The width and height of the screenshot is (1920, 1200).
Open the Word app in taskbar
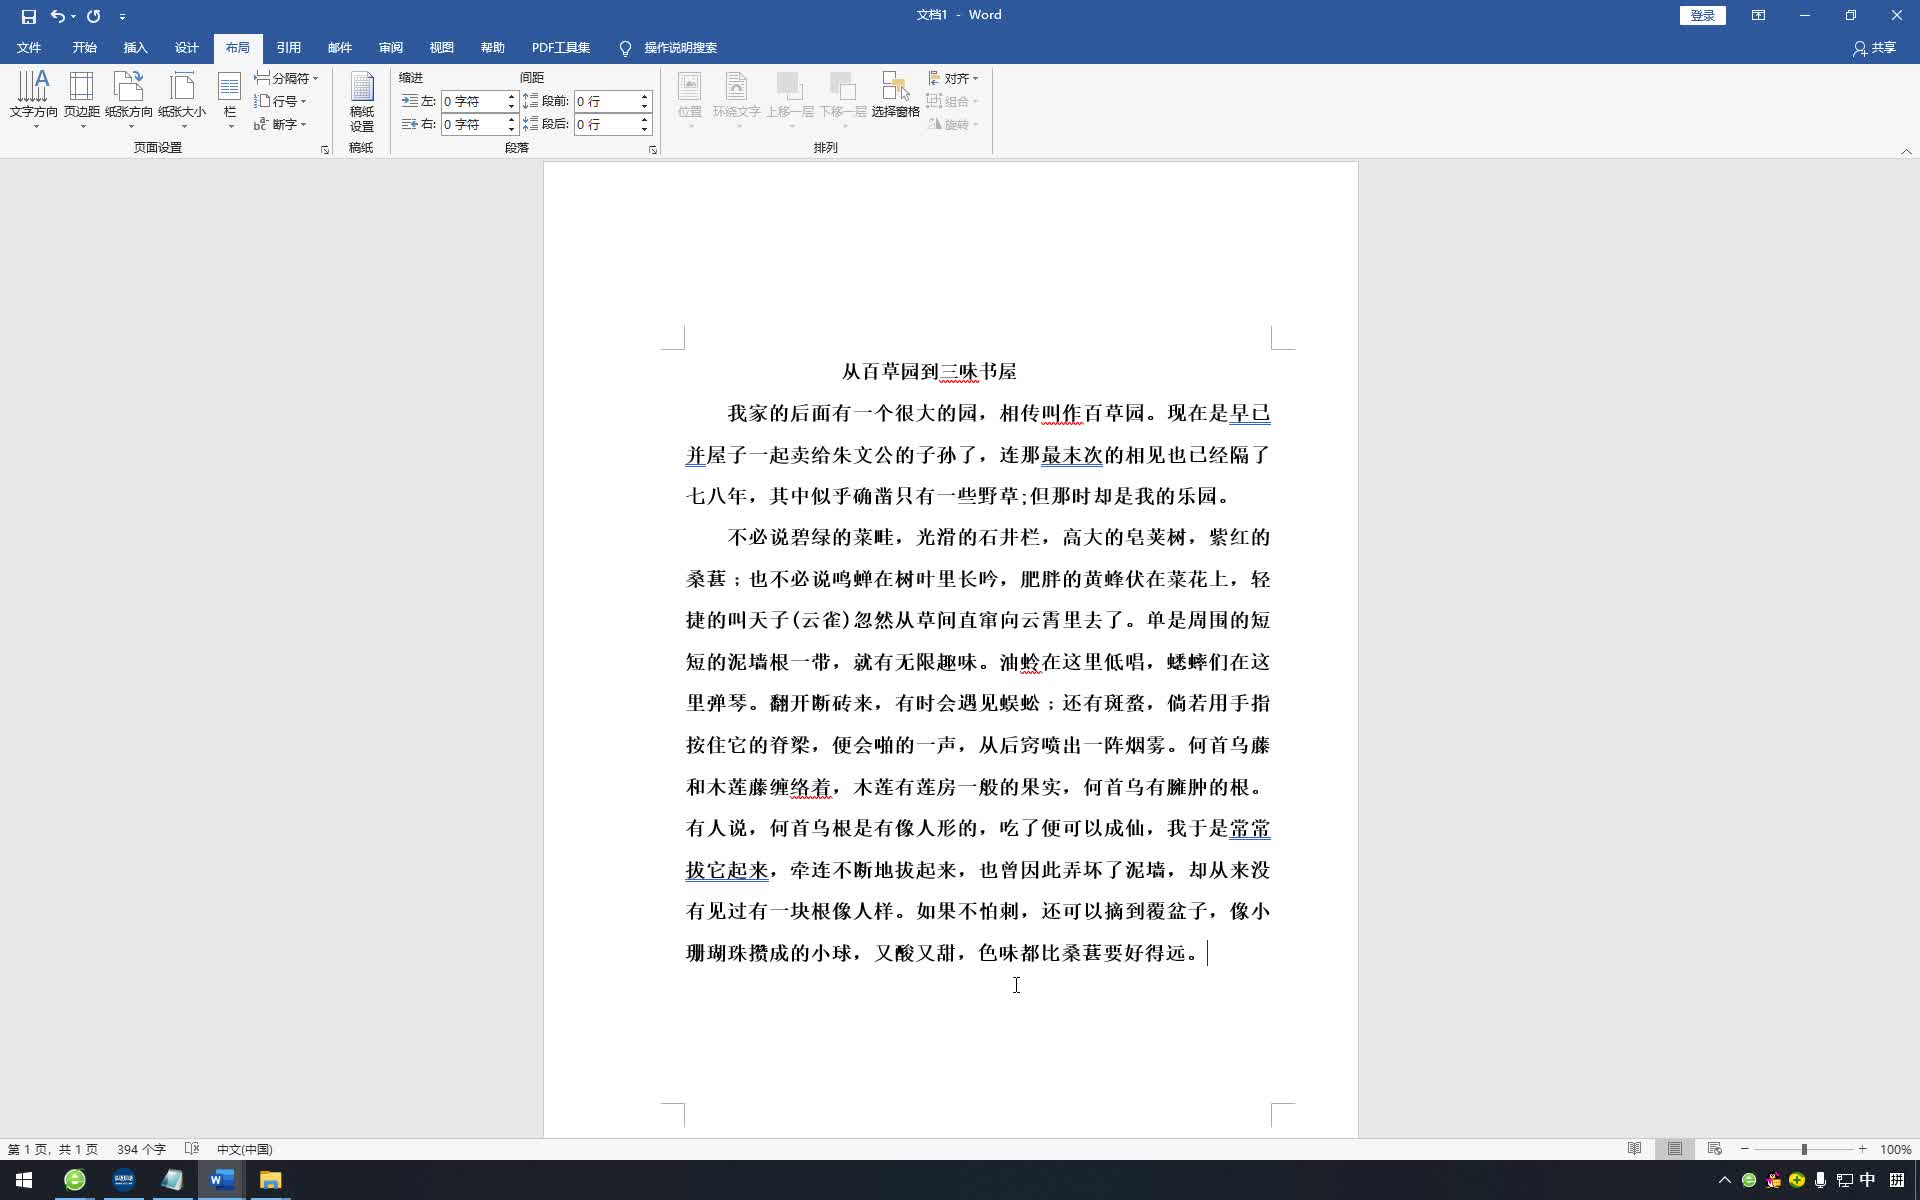221,1180
